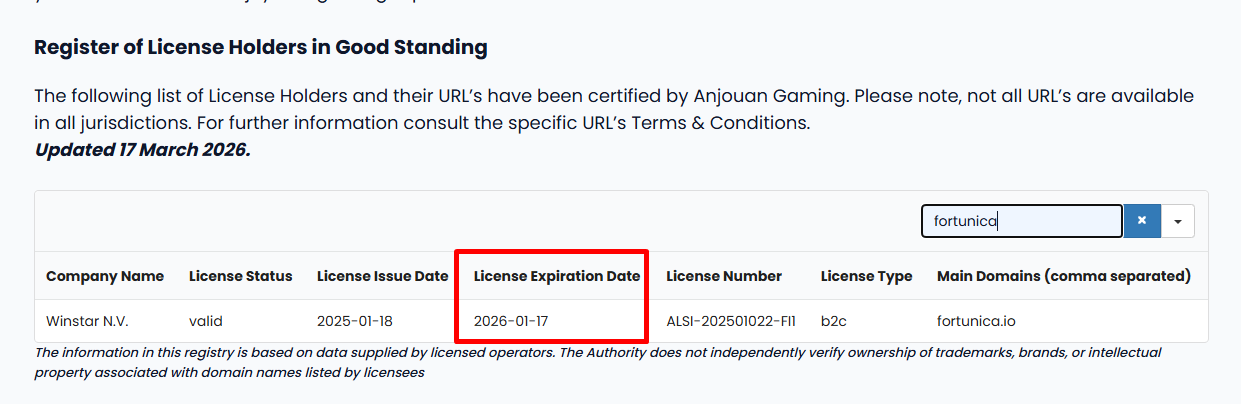Screen dimensions: 1241x404
Task: Click the "Register of License Holders" heading
Action: pos(261,47)
